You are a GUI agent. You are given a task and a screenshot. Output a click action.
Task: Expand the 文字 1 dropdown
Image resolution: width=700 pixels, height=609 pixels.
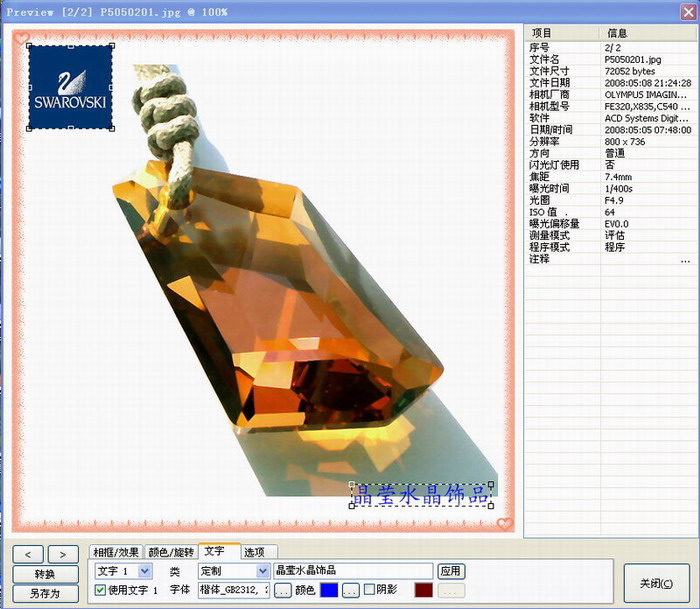tap(145, 571)
